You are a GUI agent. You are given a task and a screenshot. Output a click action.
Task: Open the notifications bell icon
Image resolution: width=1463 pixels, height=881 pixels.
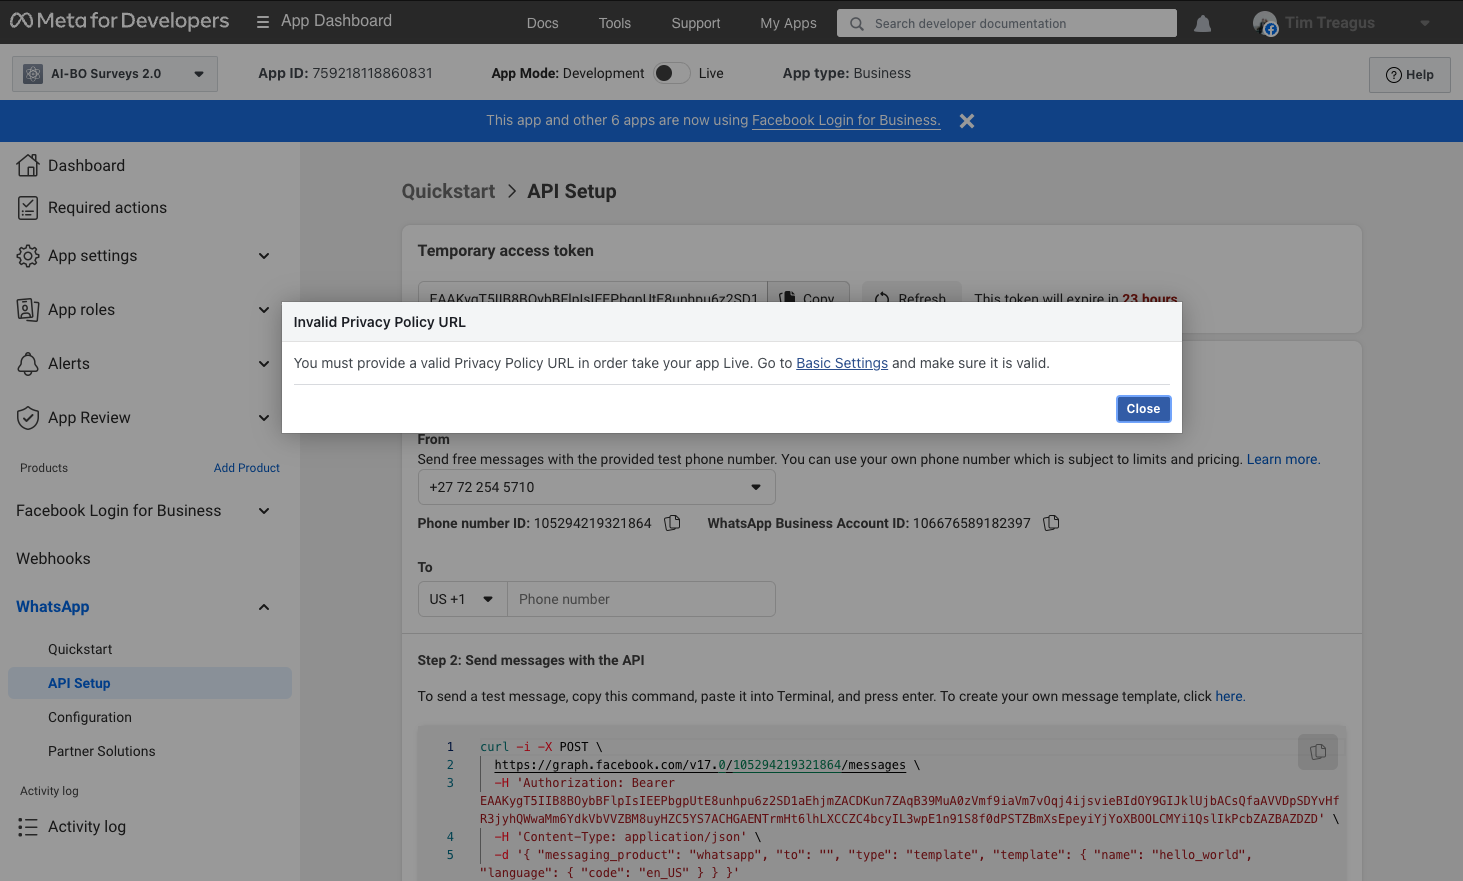[x=1203, y=23]
